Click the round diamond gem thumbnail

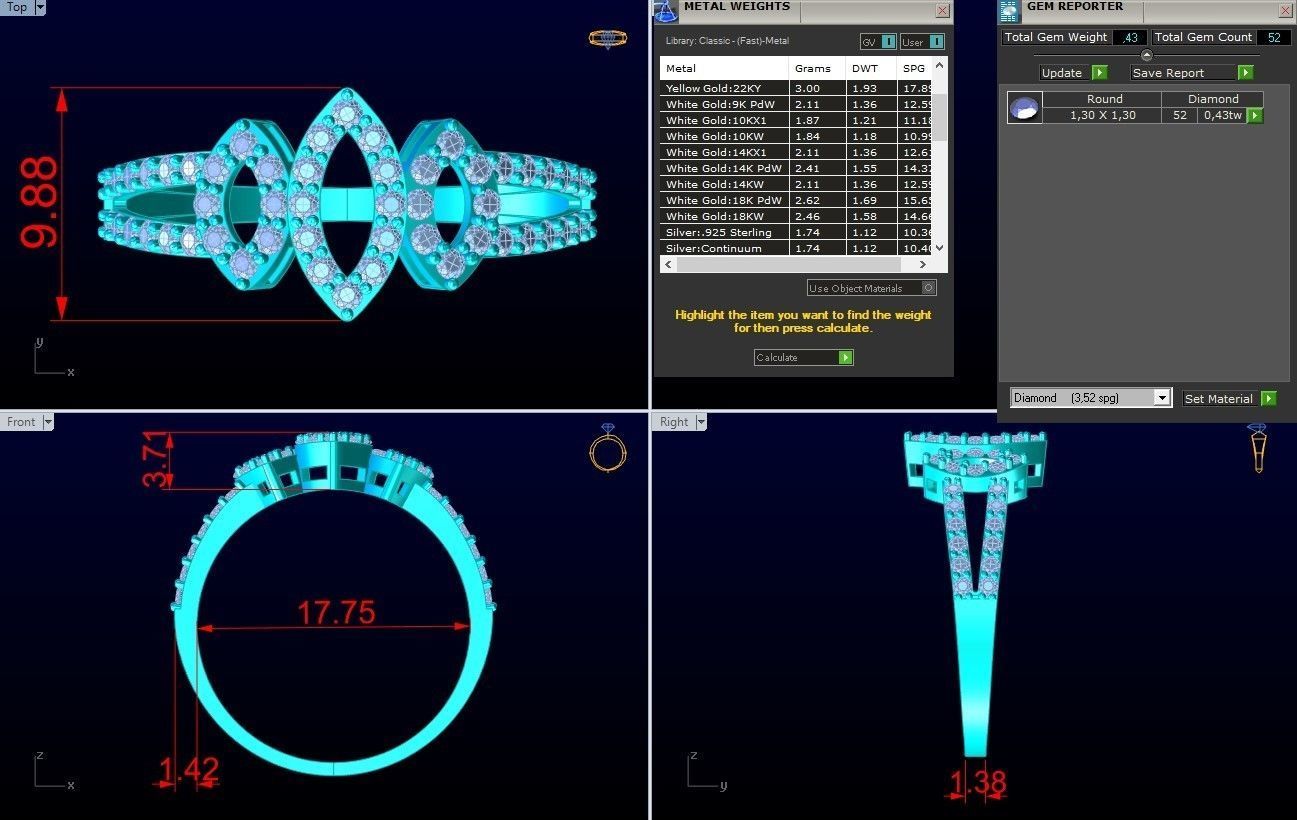coord(1025,108)
